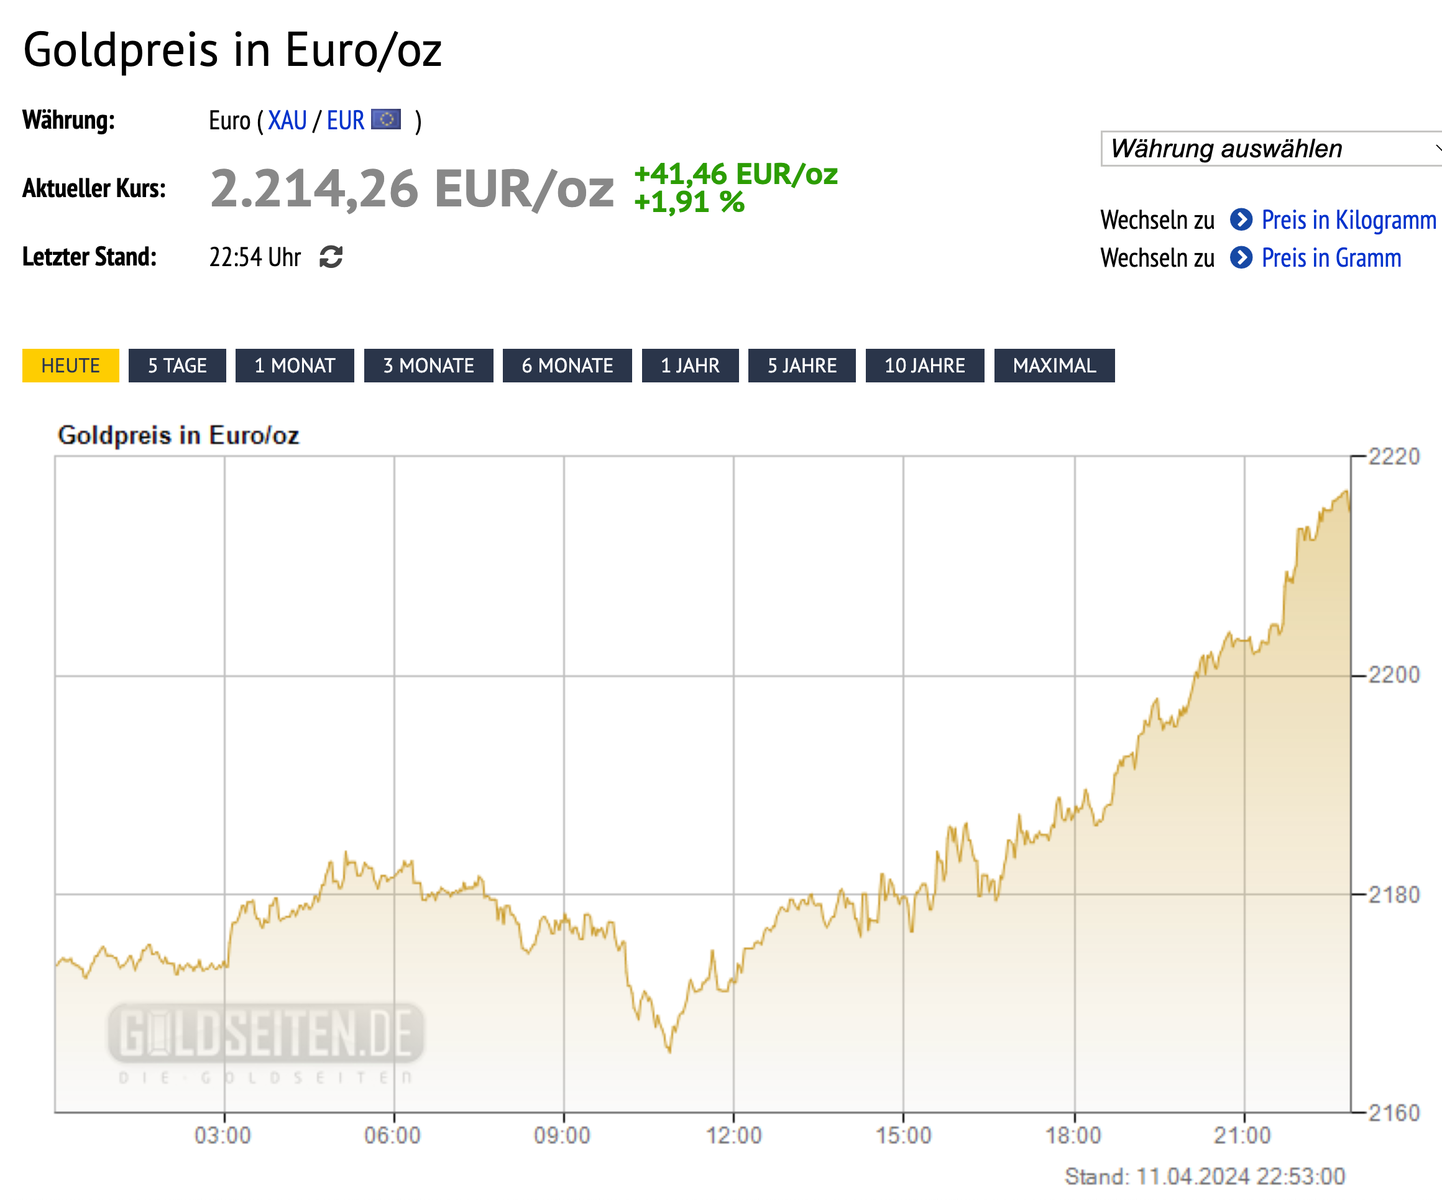Image resolution: width=1442 pixels, height=1200 pixels.
Task: Click the refresh icon beside 22:54 Uhr
Action: tap(331, 258)
